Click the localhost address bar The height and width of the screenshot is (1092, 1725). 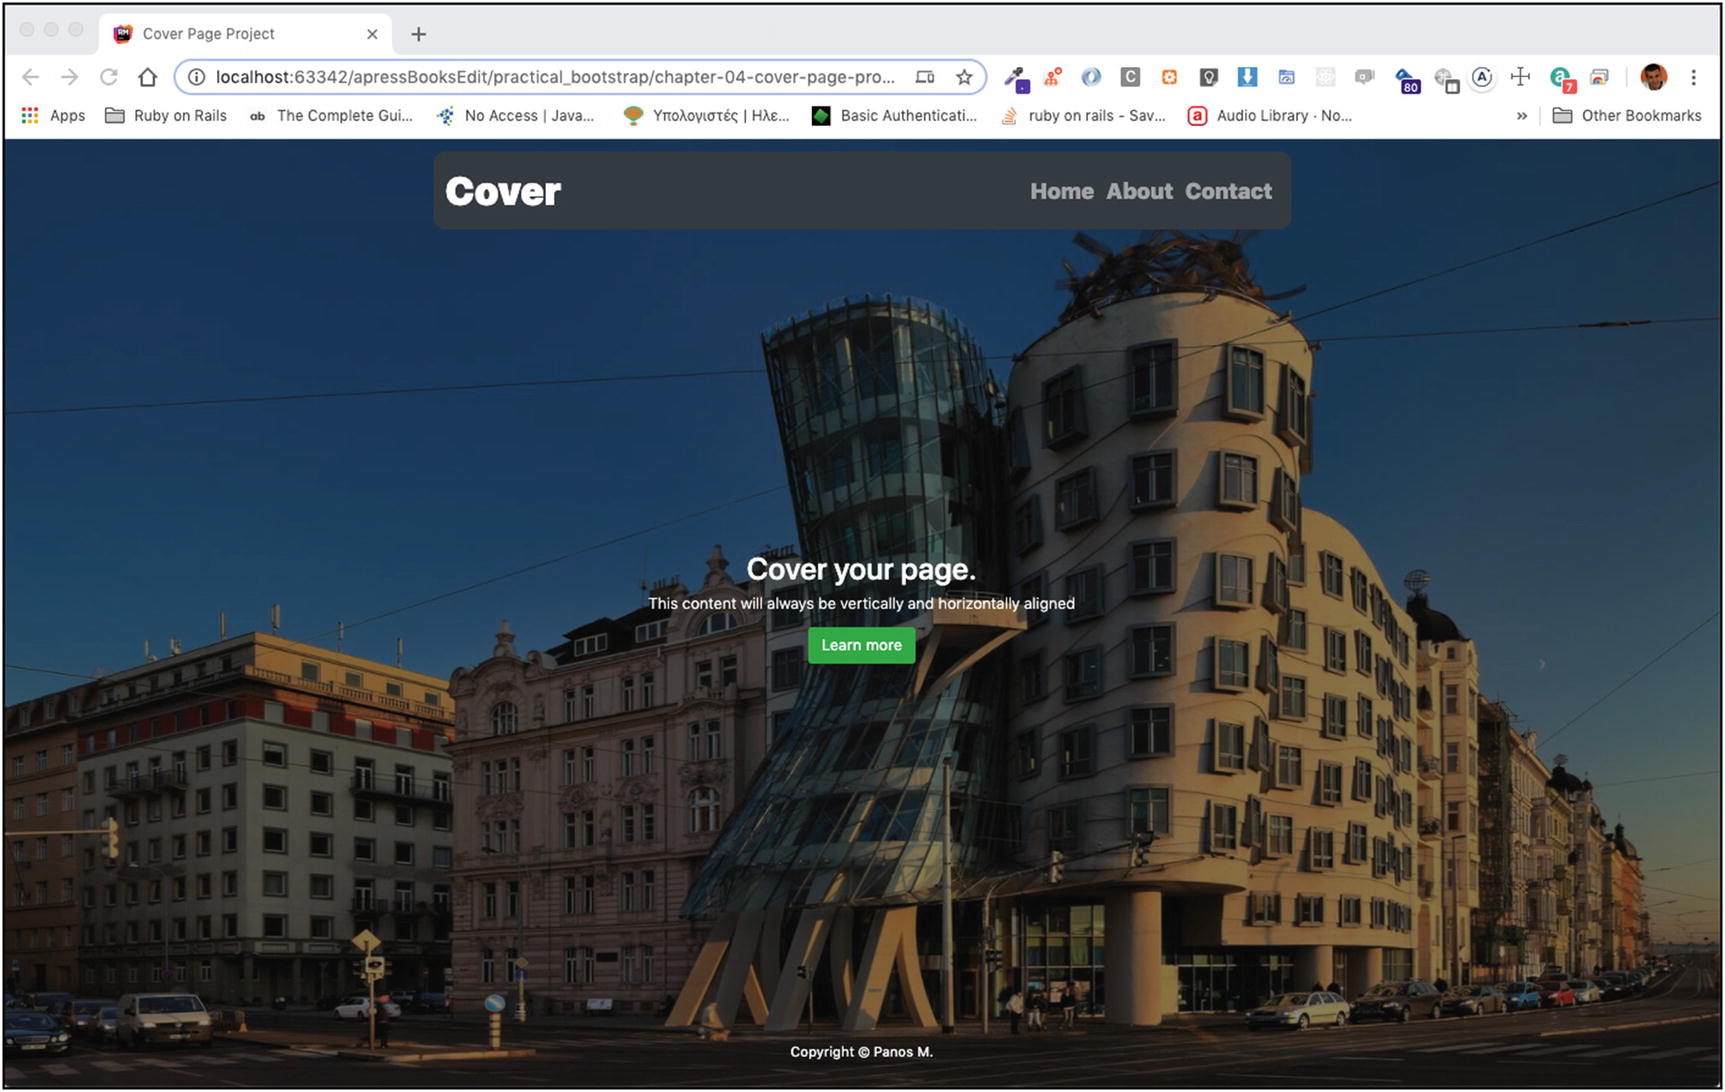pyautogui.click(x=555, y=77)
